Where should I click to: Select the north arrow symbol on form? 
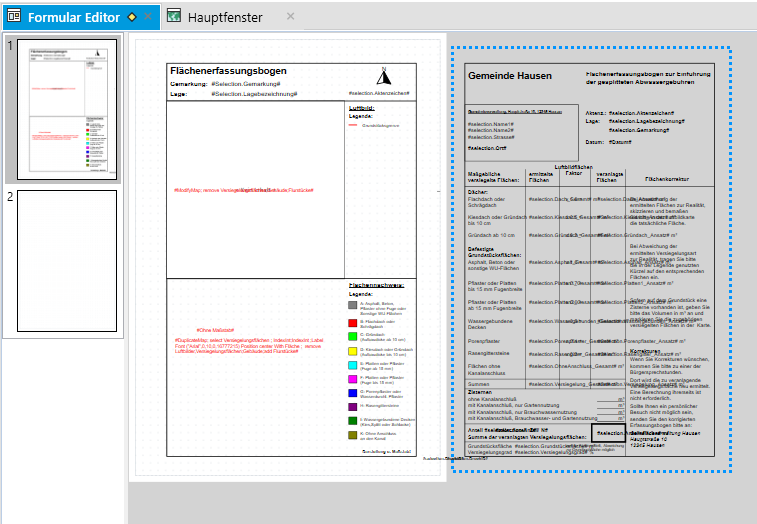click(384, 76)
